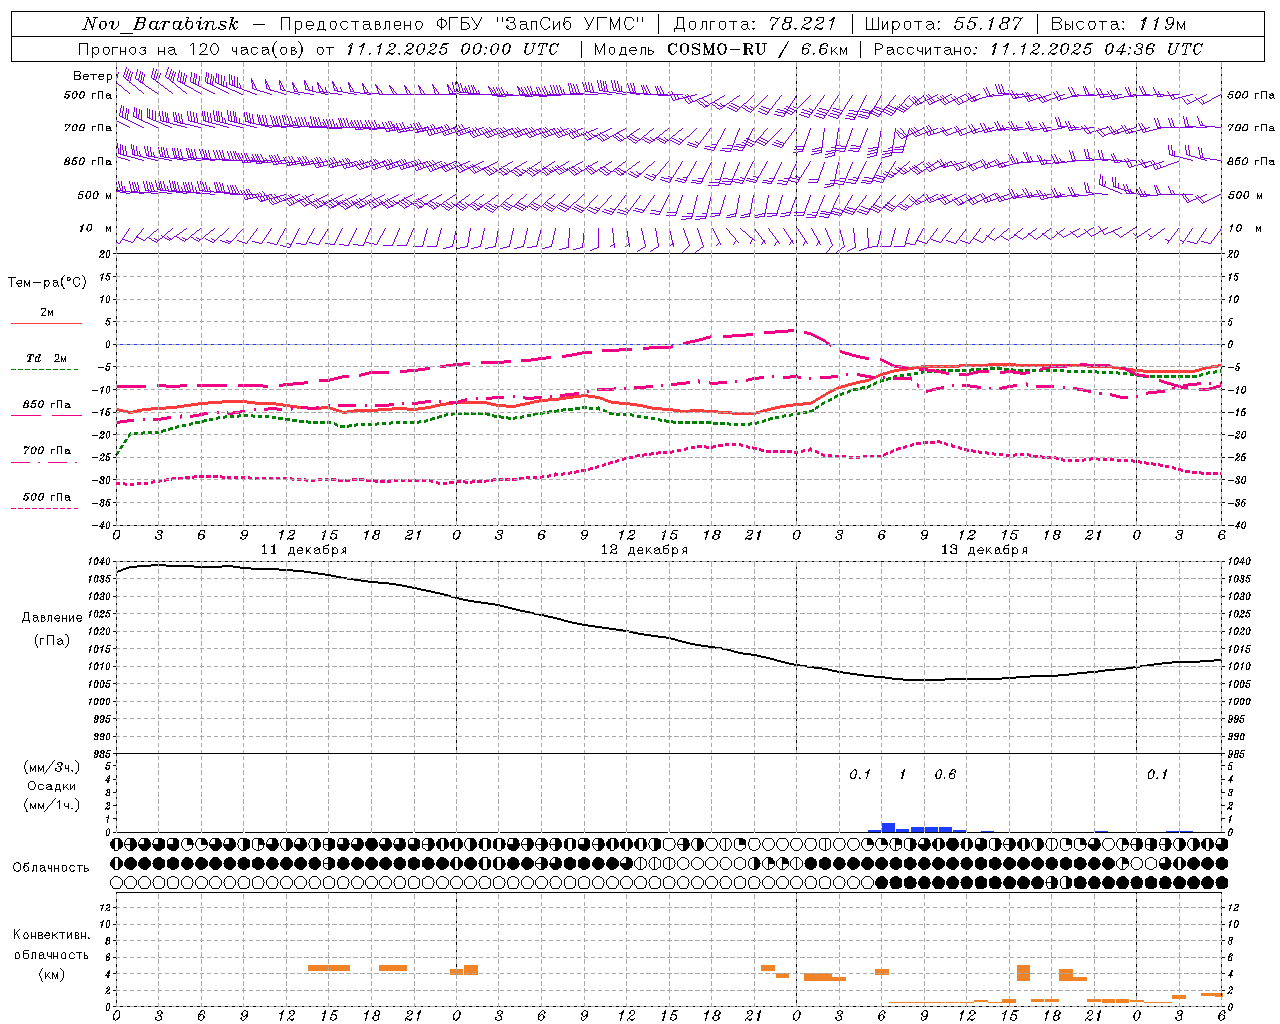The image size is (1280, 1024).
Task: Click the Облачность cloud cover label
Action: [x=51, y=868]
